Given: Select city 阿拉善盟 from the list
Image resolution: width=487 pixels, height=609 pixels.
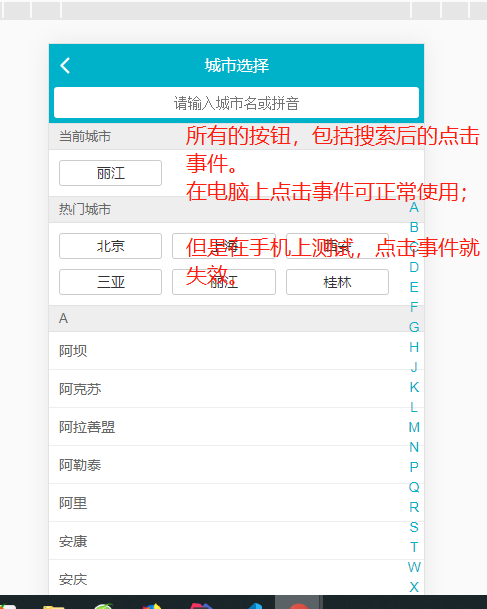Looking at the screenshot, I should tap(236, 427).
